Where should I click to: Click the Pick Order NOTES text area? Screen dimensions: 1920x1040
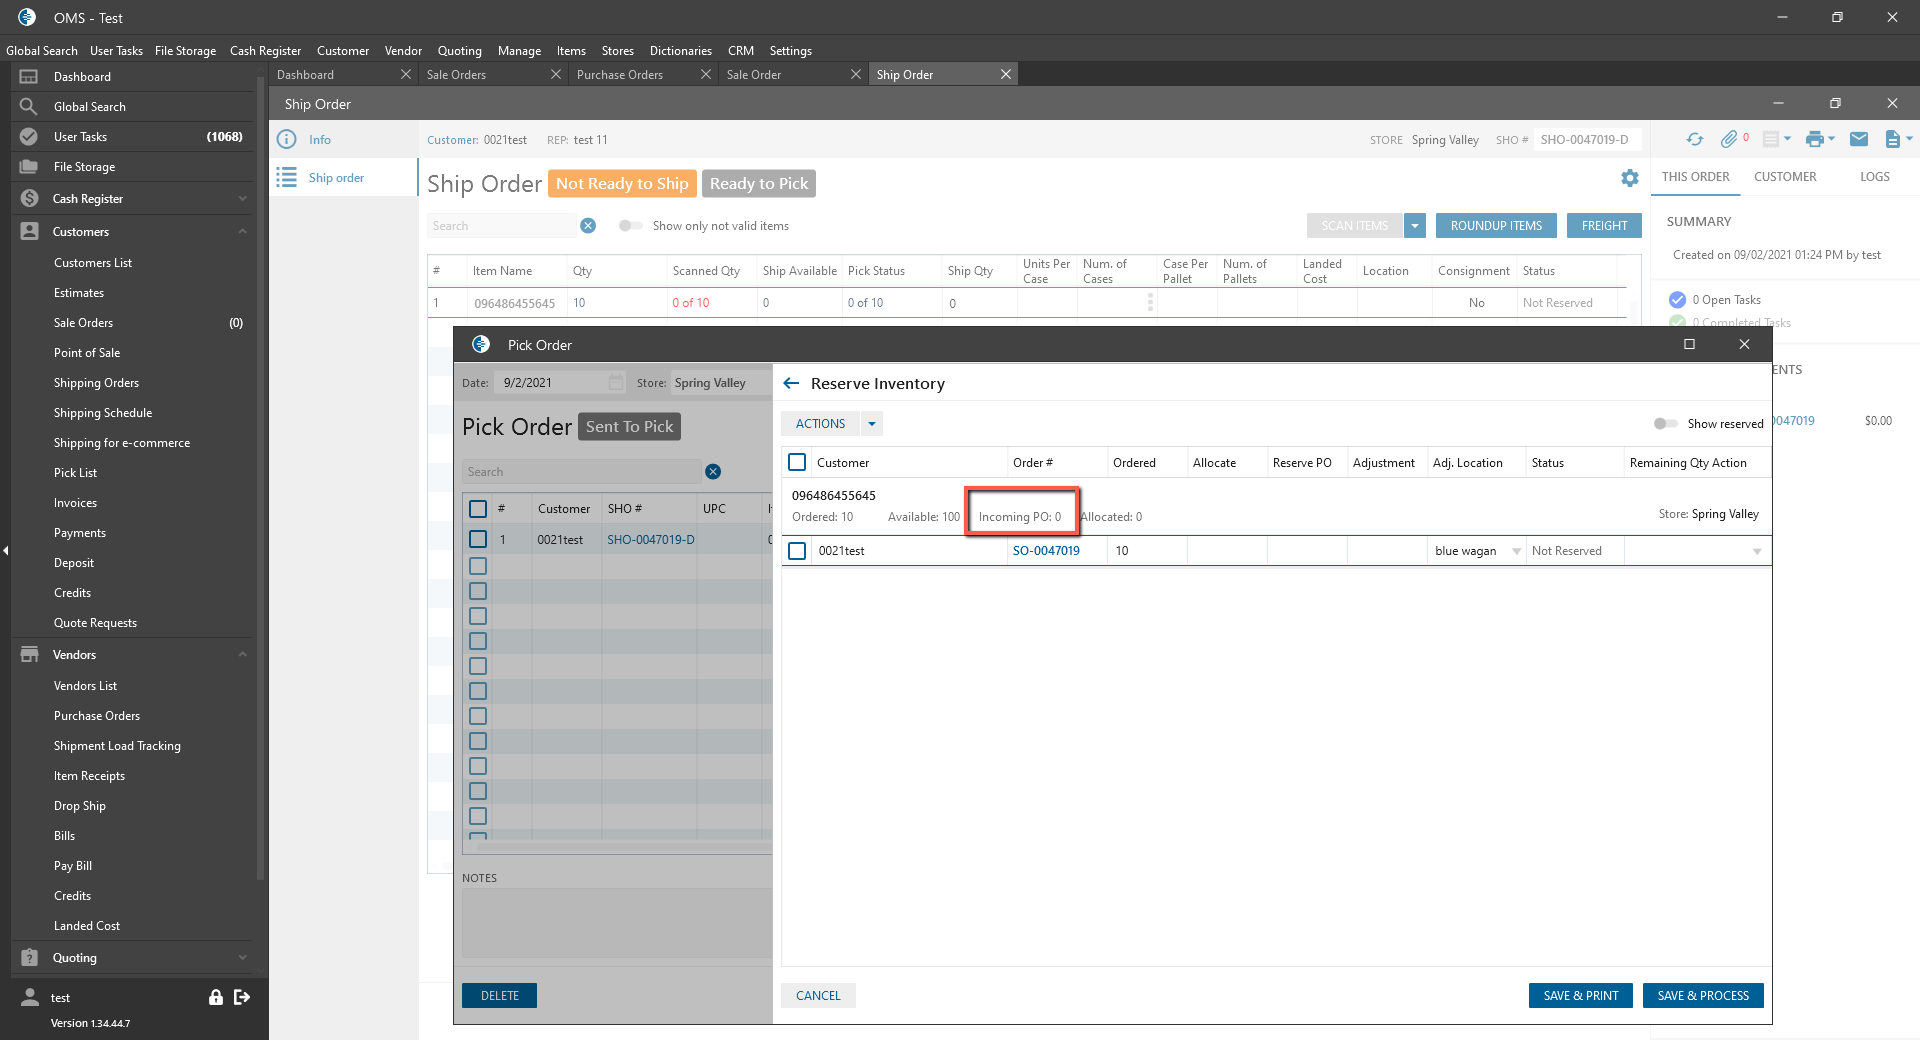click(617, 924)
